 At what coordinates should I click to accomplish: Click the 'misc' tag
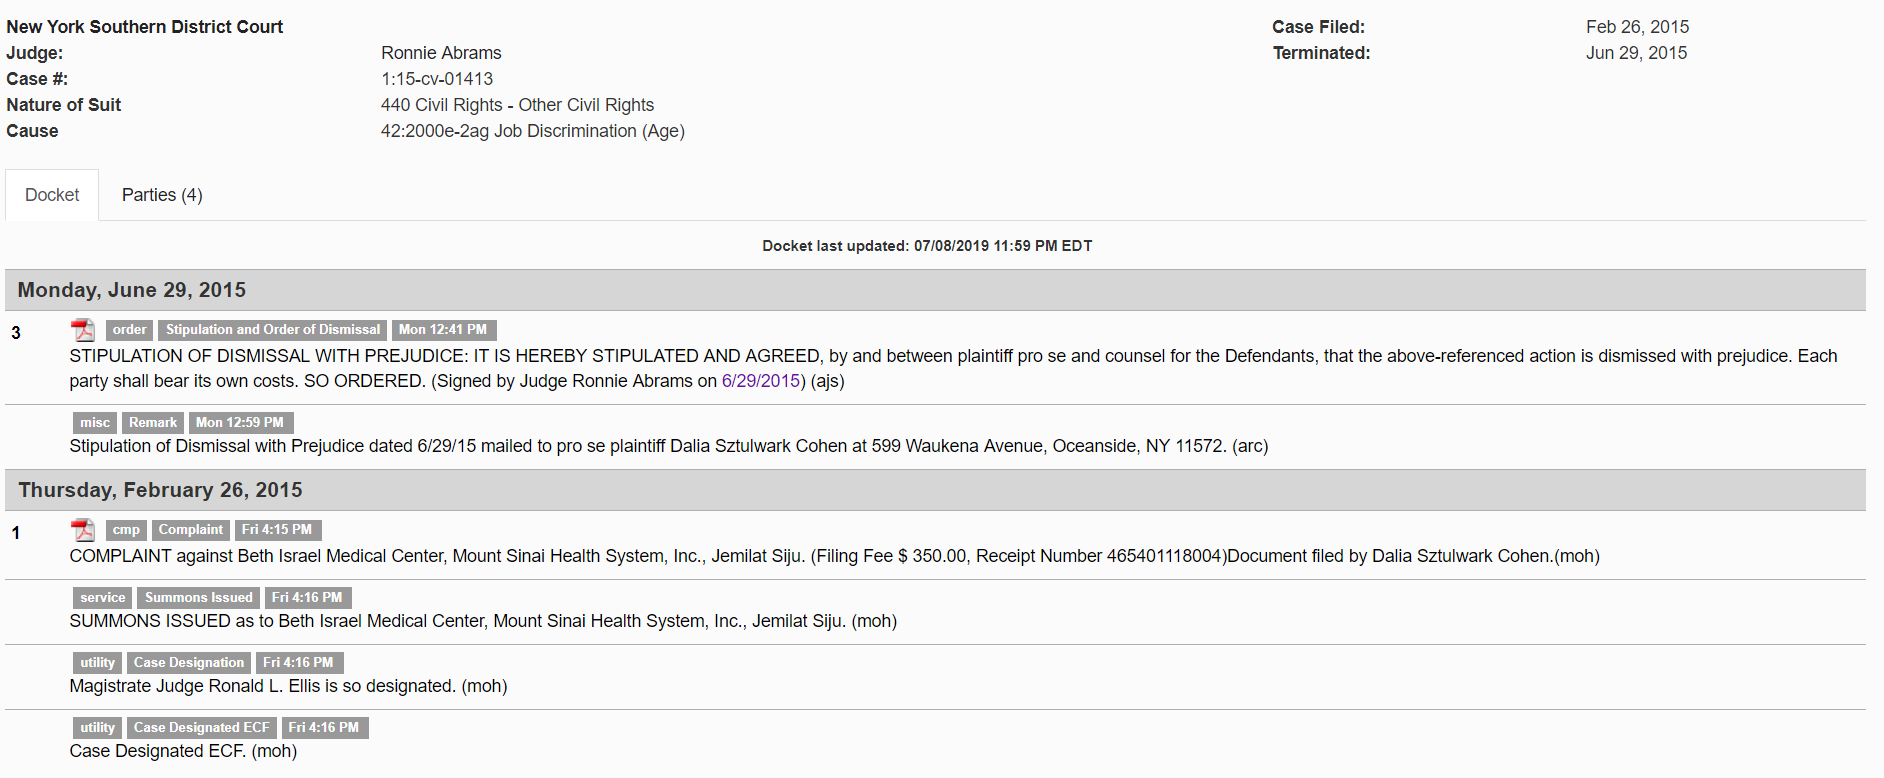pos(95,423)
